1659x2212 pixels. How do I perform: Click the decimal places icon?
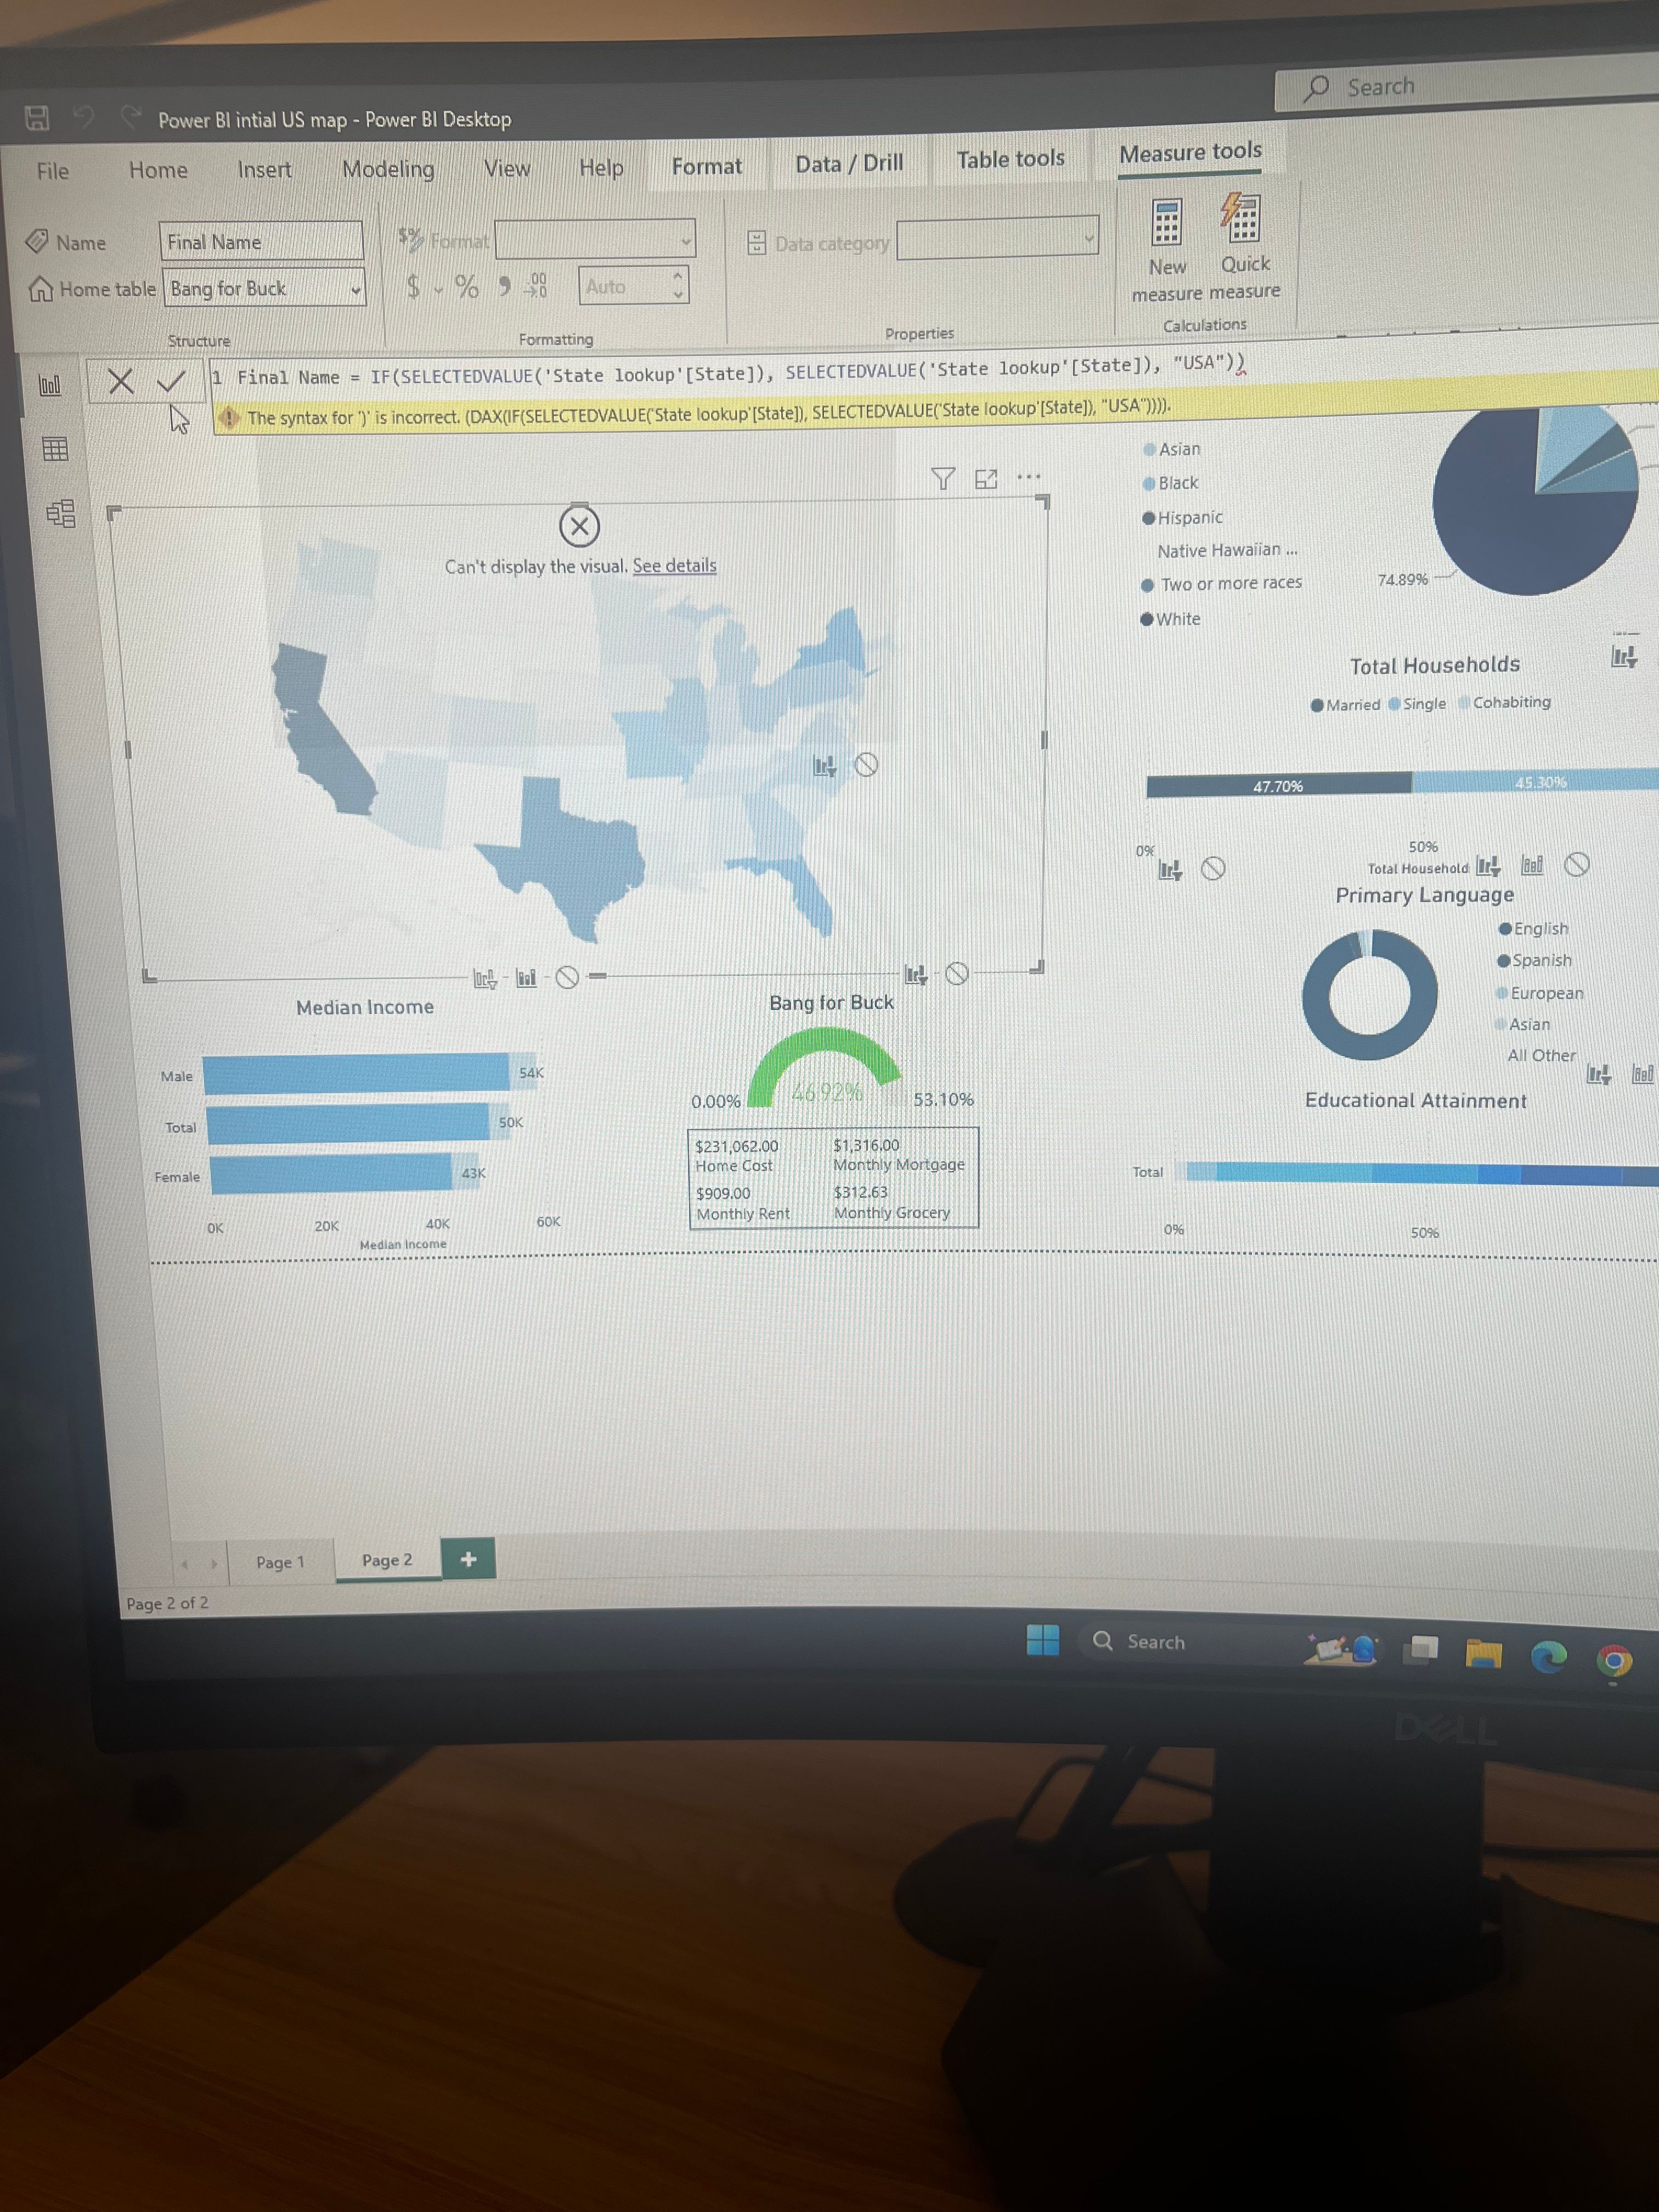[x=537, y=286]
